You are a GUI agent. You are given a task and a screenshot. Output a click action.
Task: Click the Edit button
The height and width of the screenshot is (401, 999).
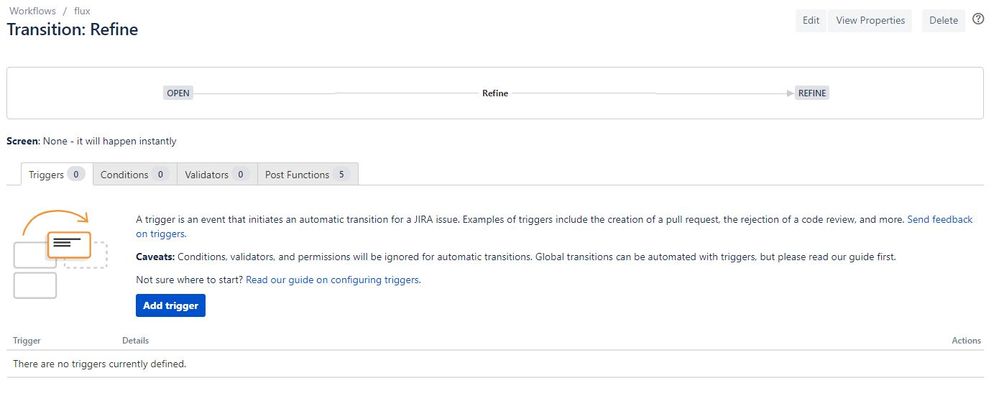(x=810, y=20)
